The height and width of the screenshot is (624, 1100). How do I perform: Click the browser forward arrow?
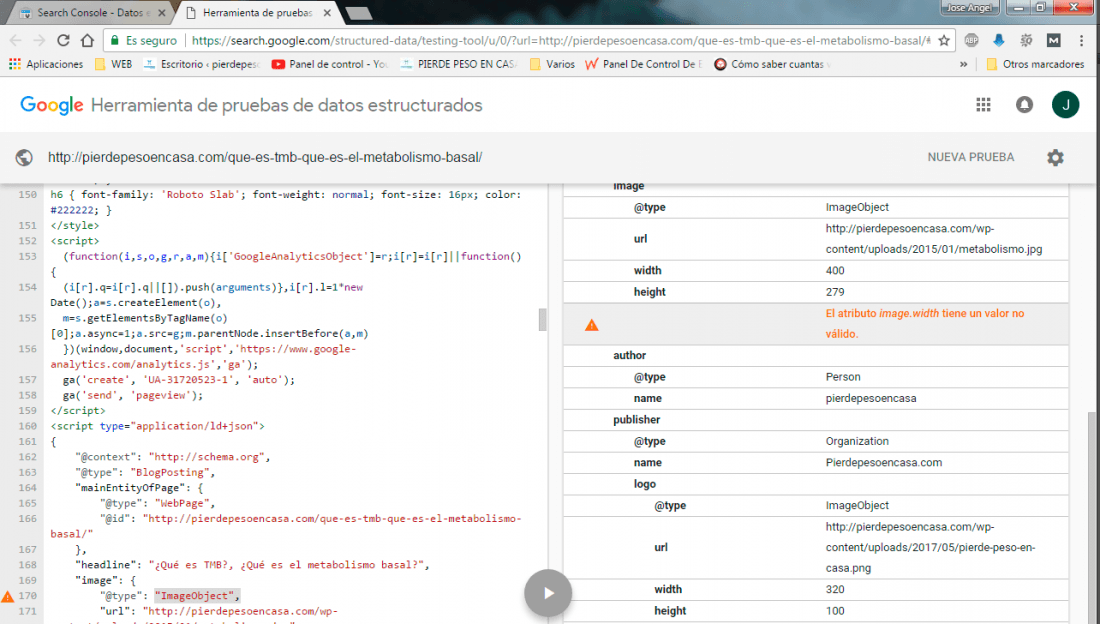point(39,41)
